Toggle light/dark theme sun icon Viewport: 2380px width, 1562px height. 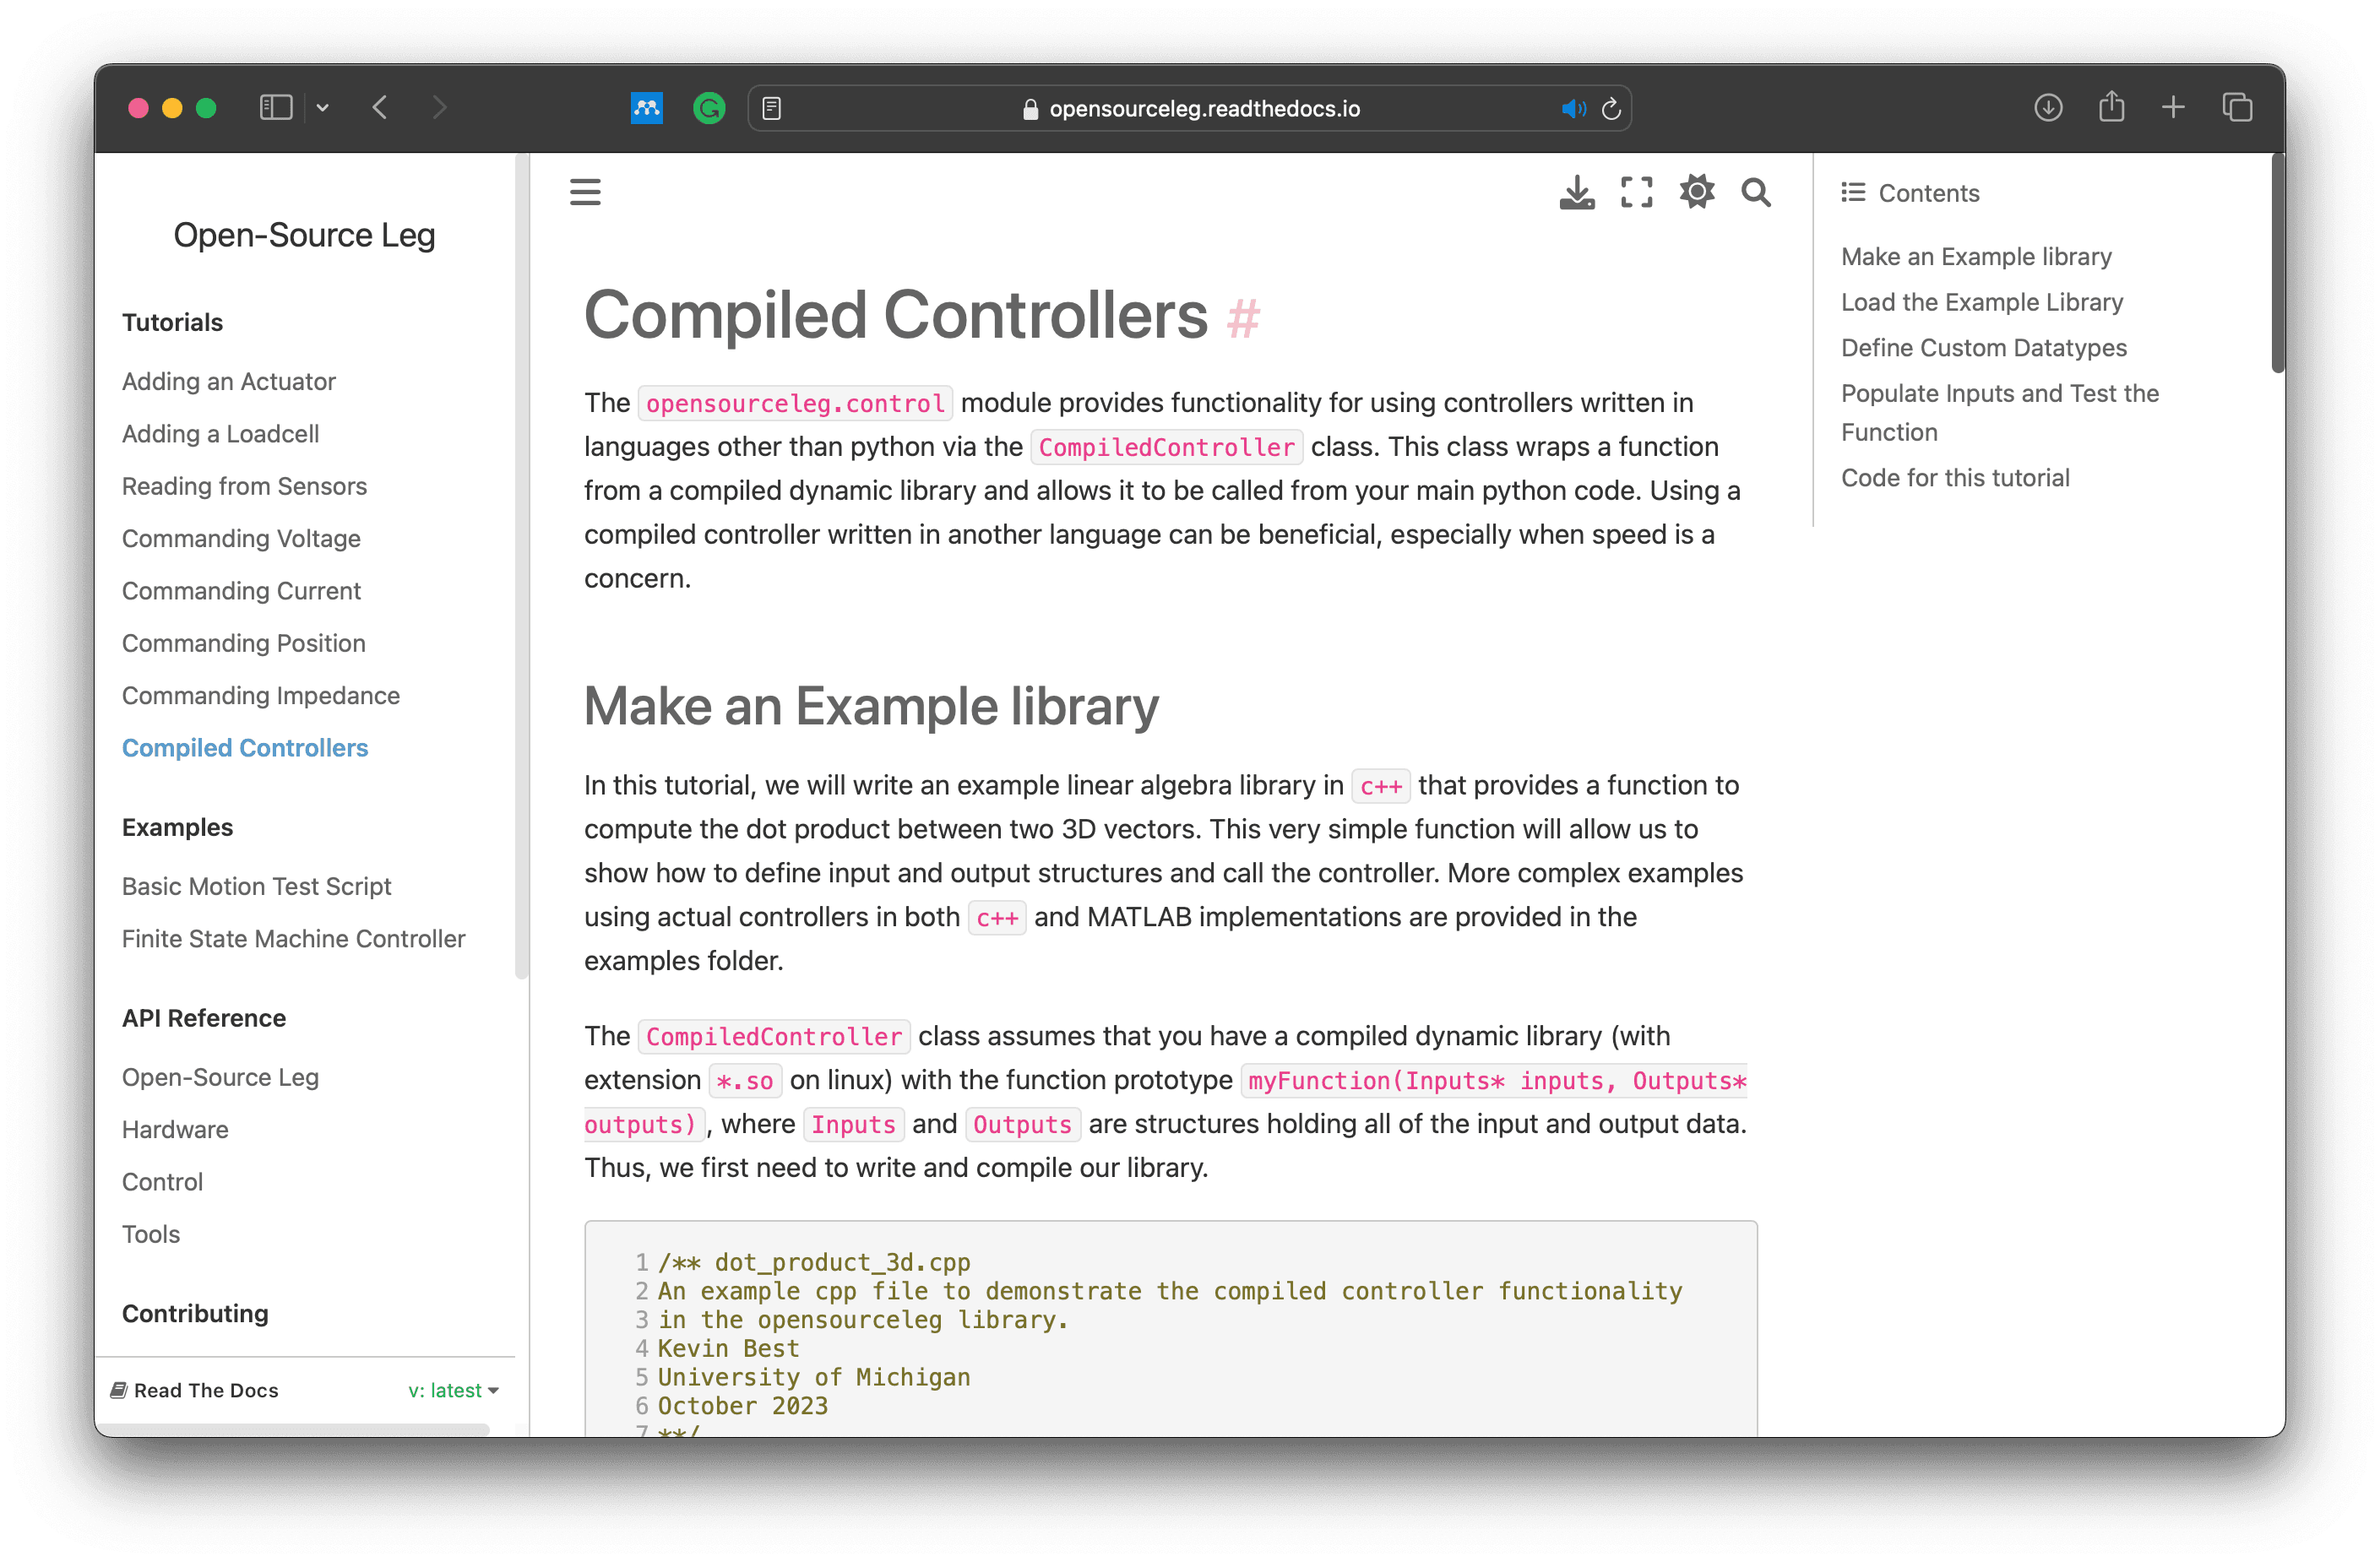[1696, 191]
